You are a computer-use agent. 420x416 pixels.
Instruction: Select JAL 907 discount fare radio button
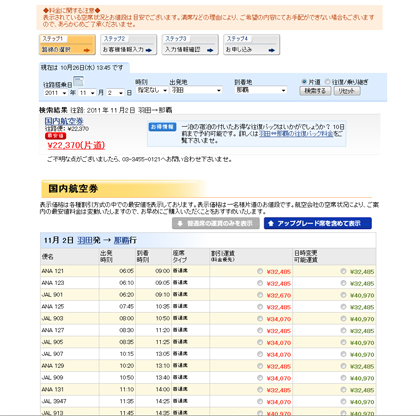(x=260, y=354)
